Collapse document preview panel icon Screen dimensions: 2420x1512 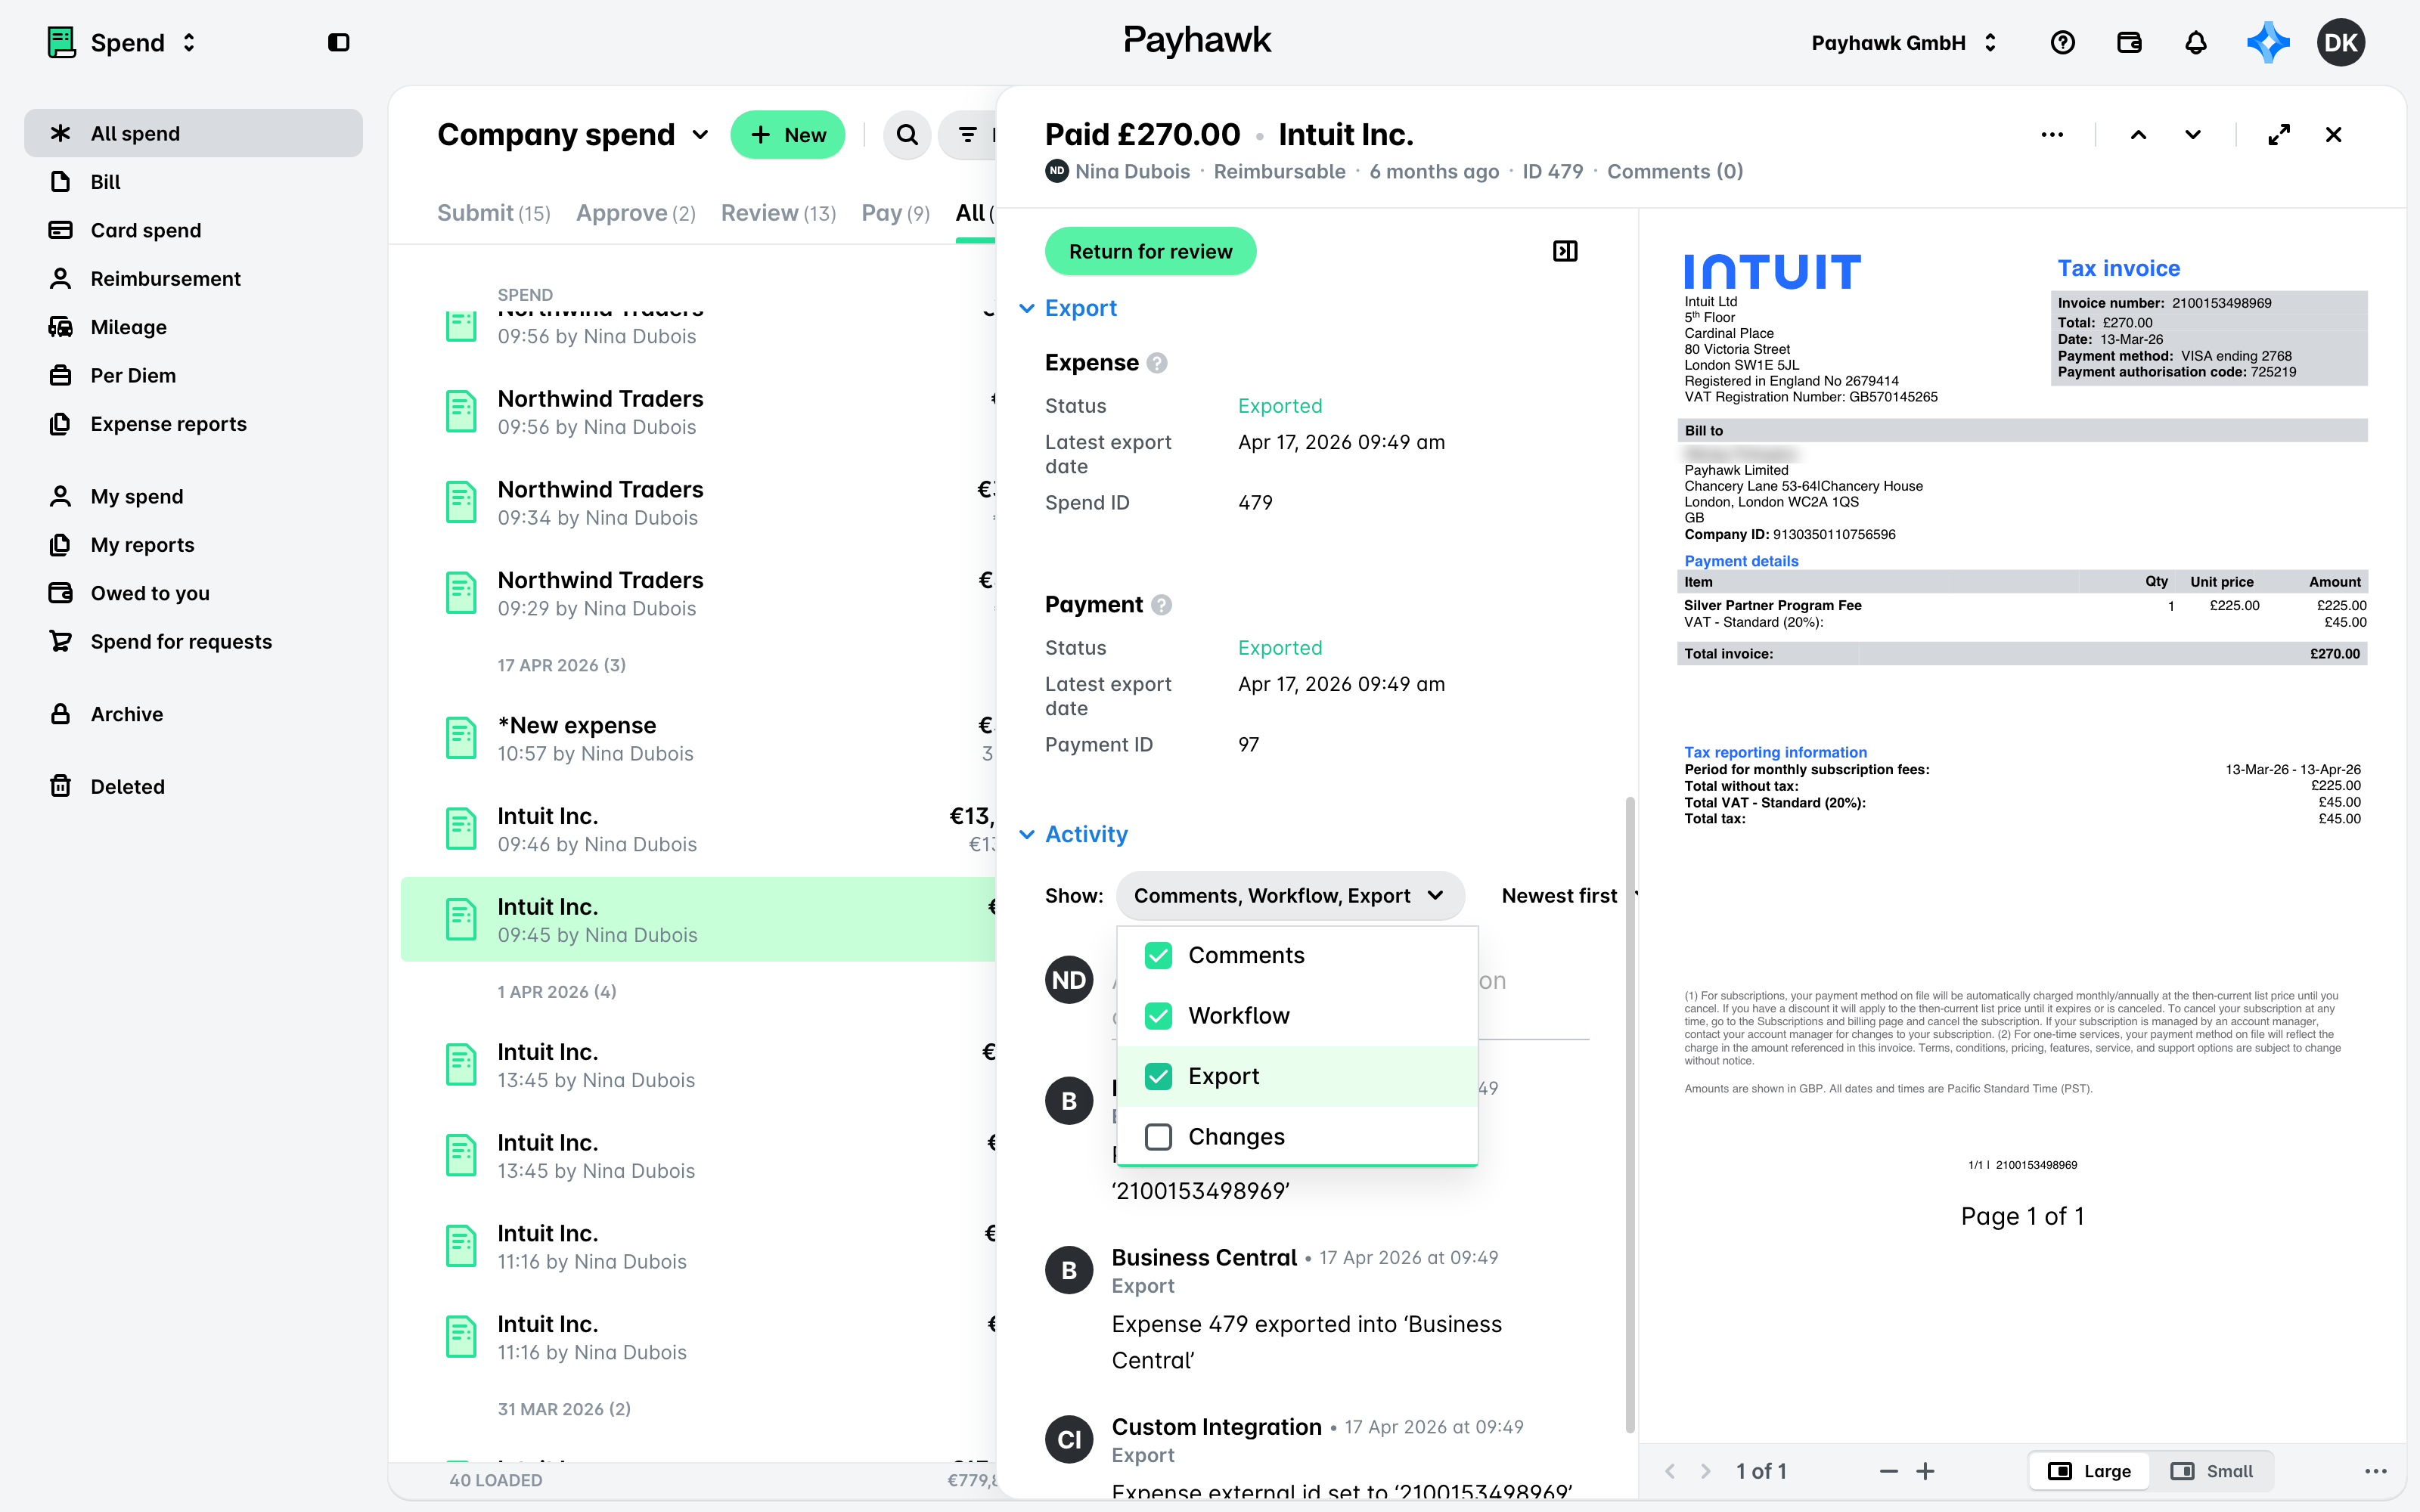[1565, 251]
